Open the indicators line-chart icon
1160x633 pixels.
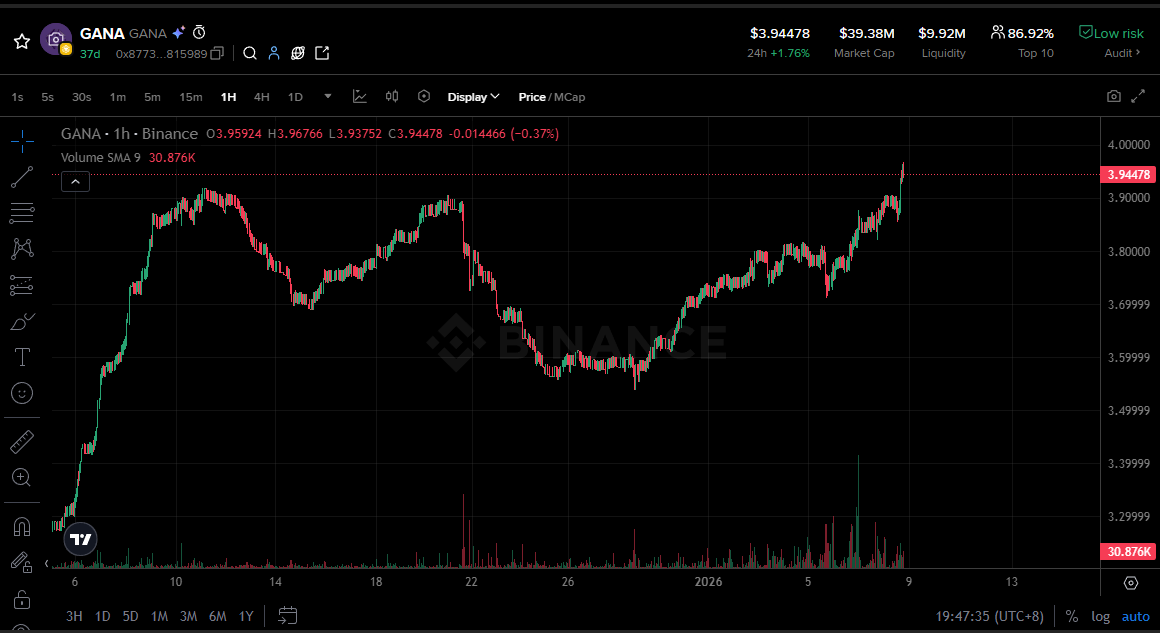click(360, 96)
